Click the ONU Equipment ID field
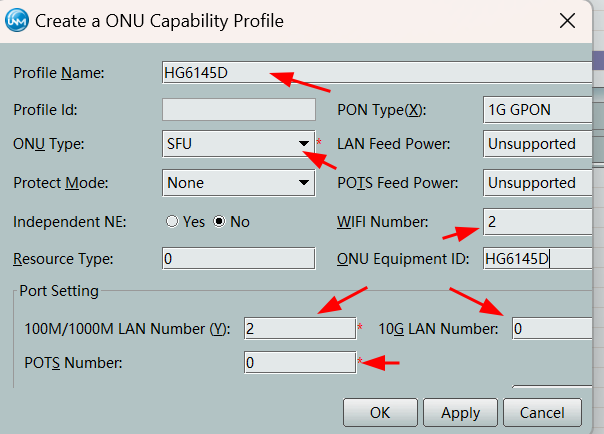Image resolution: width=604 pixels, height=434 pixels. click(537, 258)
